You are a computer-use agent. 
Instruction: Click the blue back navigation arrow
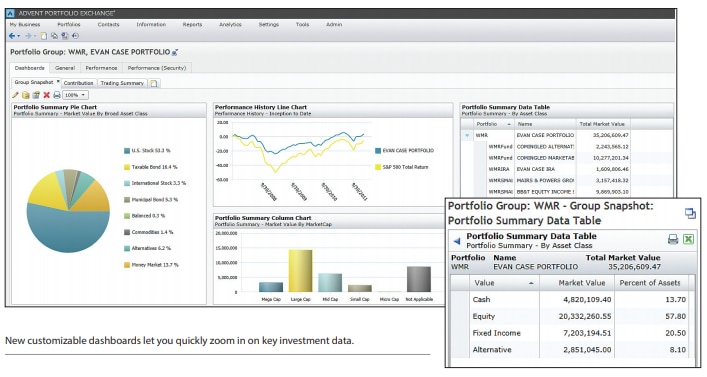click(x=12, y=36)
